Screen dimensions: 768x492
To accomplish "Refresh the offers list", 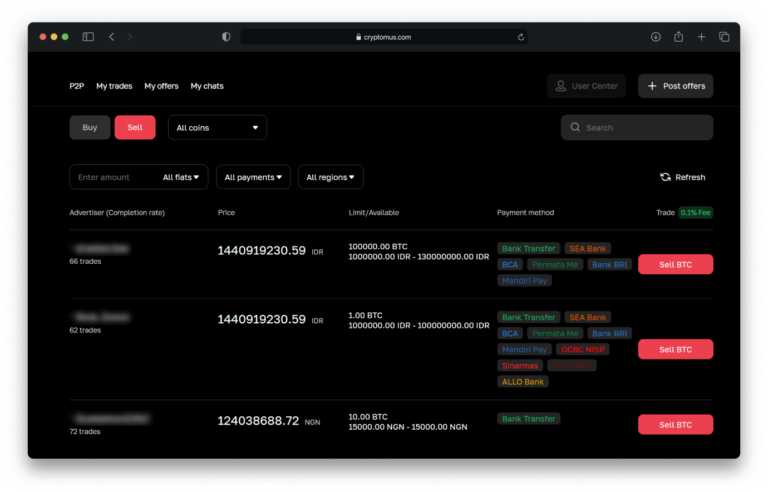I will (682, 177).
